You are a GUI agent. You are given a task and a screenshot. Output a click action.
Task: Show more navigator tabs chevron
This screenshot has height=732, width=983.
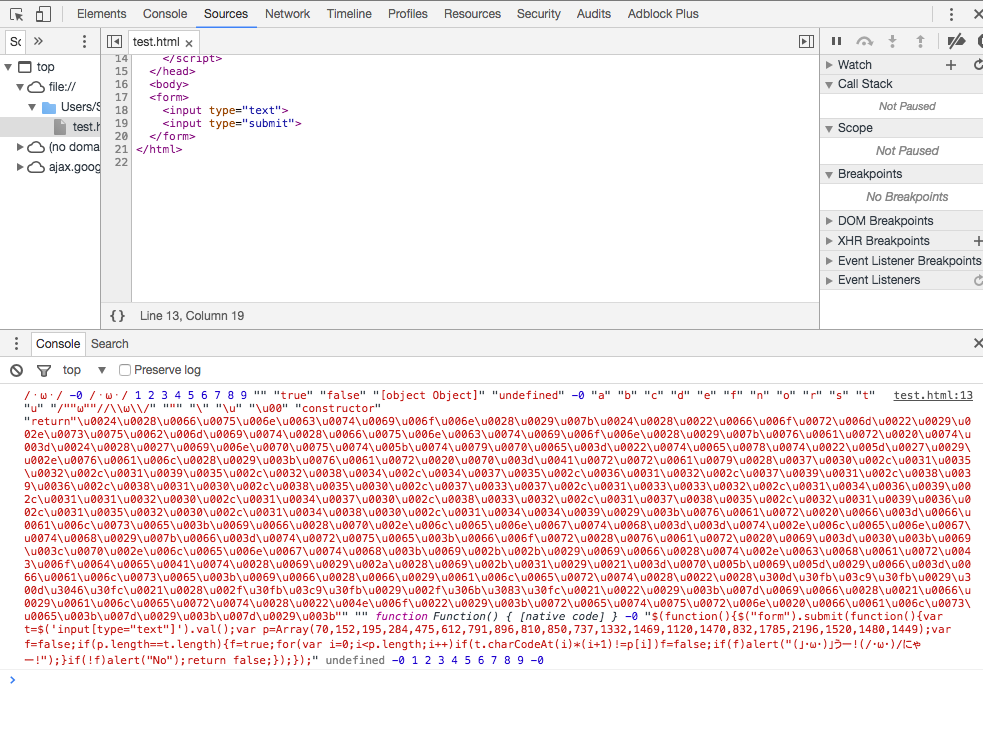[38, 41]
